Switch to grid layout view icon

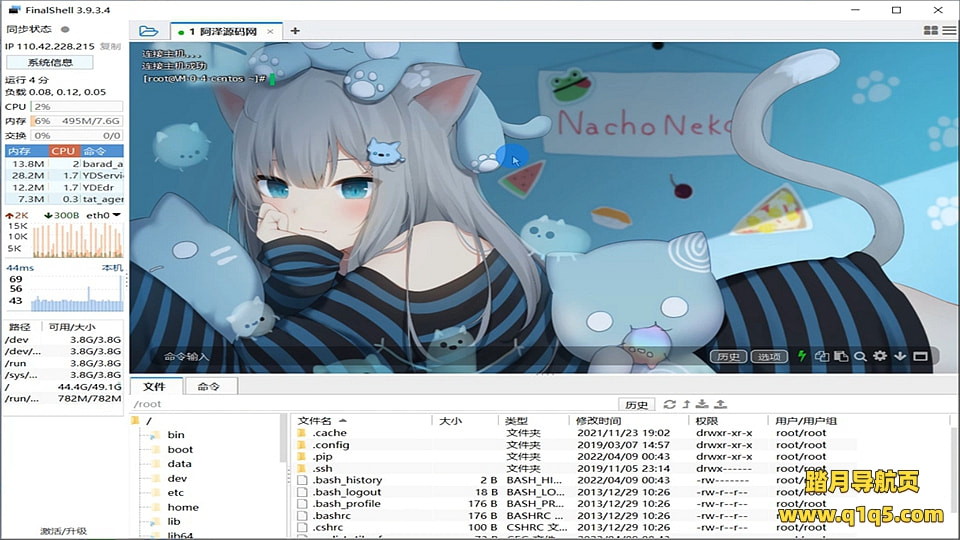pyautogui.click(x=931, y=31)
